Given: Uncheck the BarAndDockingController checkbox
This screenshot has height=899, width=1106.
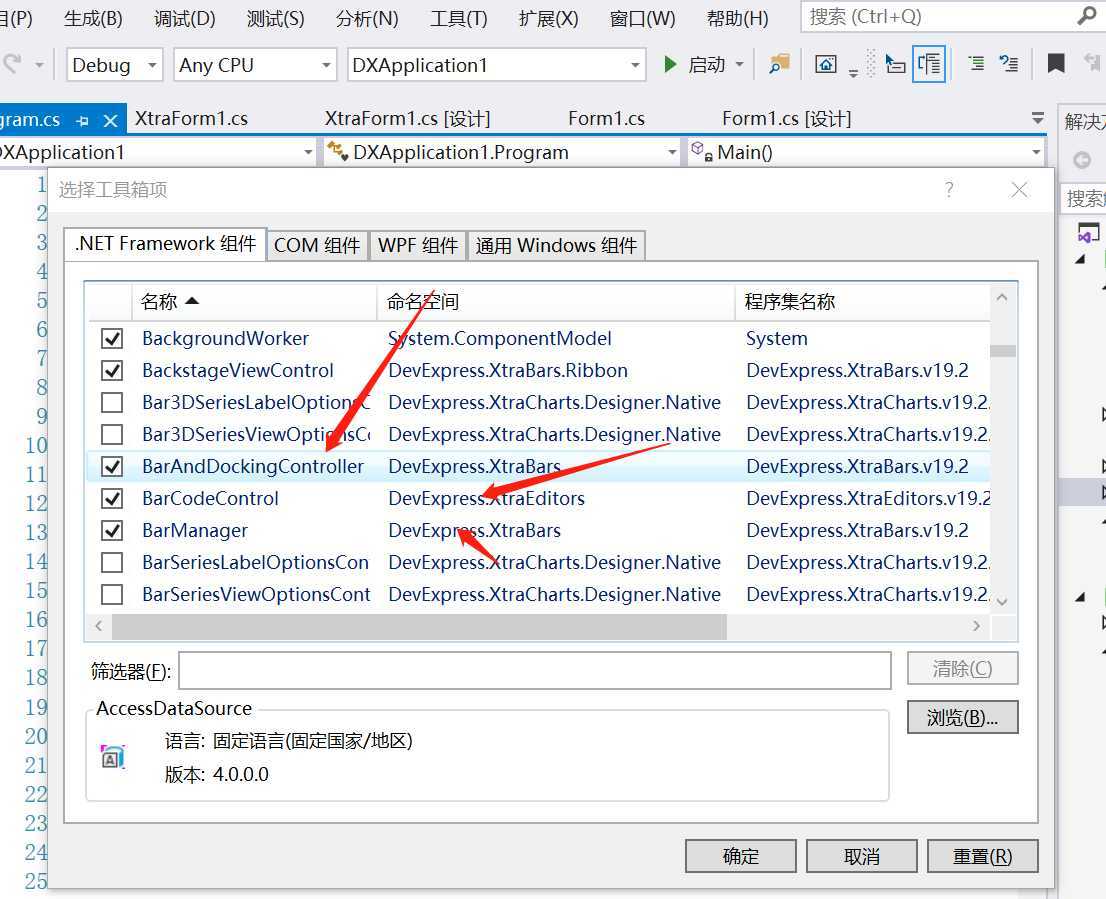Looking at the screenshot, I should point(111,467).
